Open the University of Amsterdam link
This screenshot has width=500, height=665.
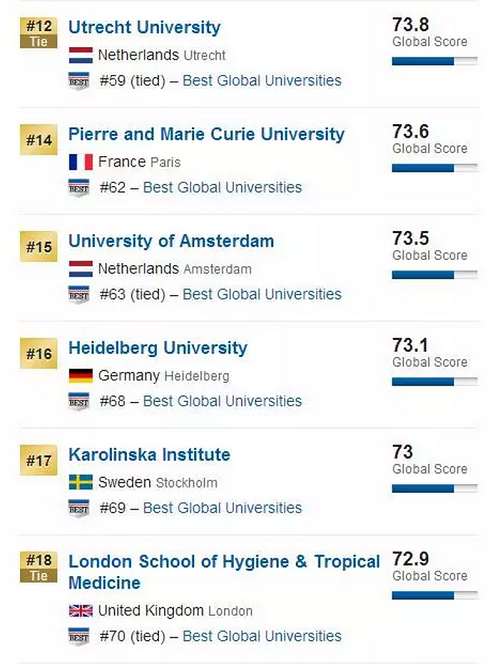pyautogui.click(x=171, y=241)
